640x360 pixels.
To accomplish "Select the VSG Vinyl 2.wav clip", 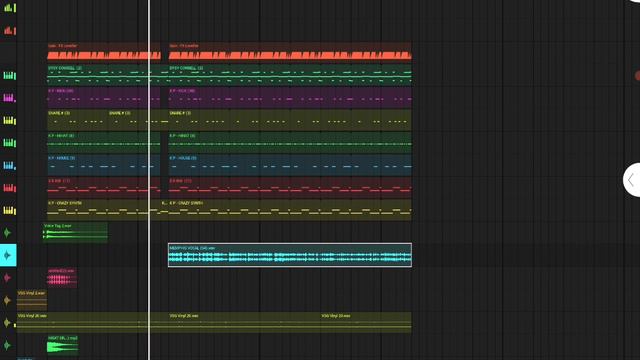I will point(32,300).
